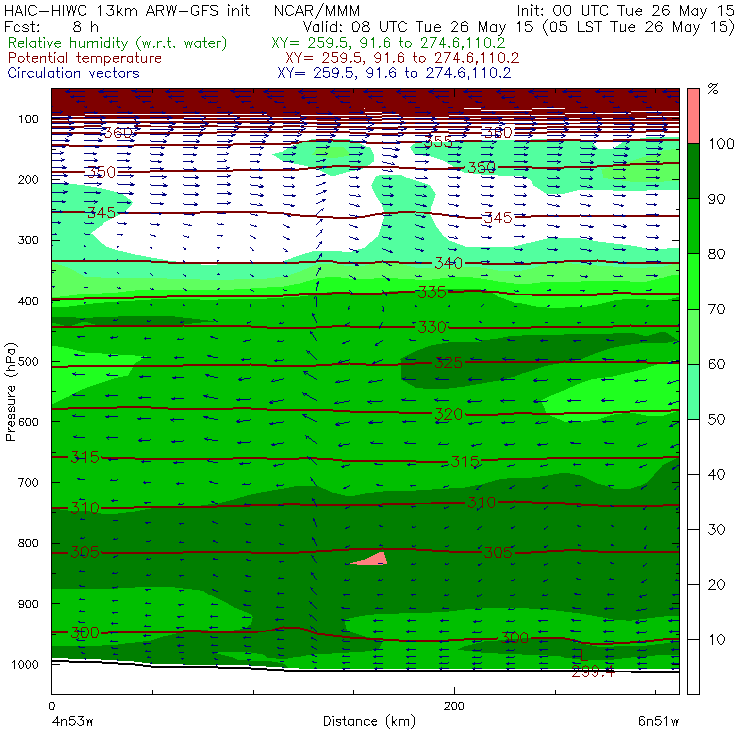Click the 'Pressure (hPa)' vertical axis label

tap(10, 392)
